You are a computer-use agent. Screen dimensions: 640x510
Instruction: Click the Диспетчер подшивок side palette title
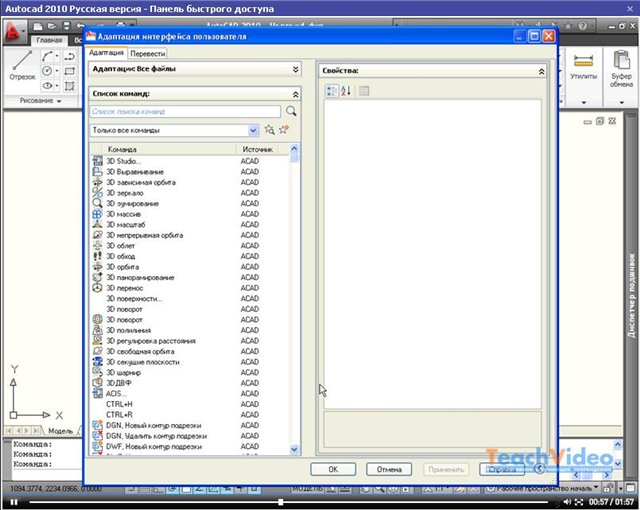click(631, 295)
